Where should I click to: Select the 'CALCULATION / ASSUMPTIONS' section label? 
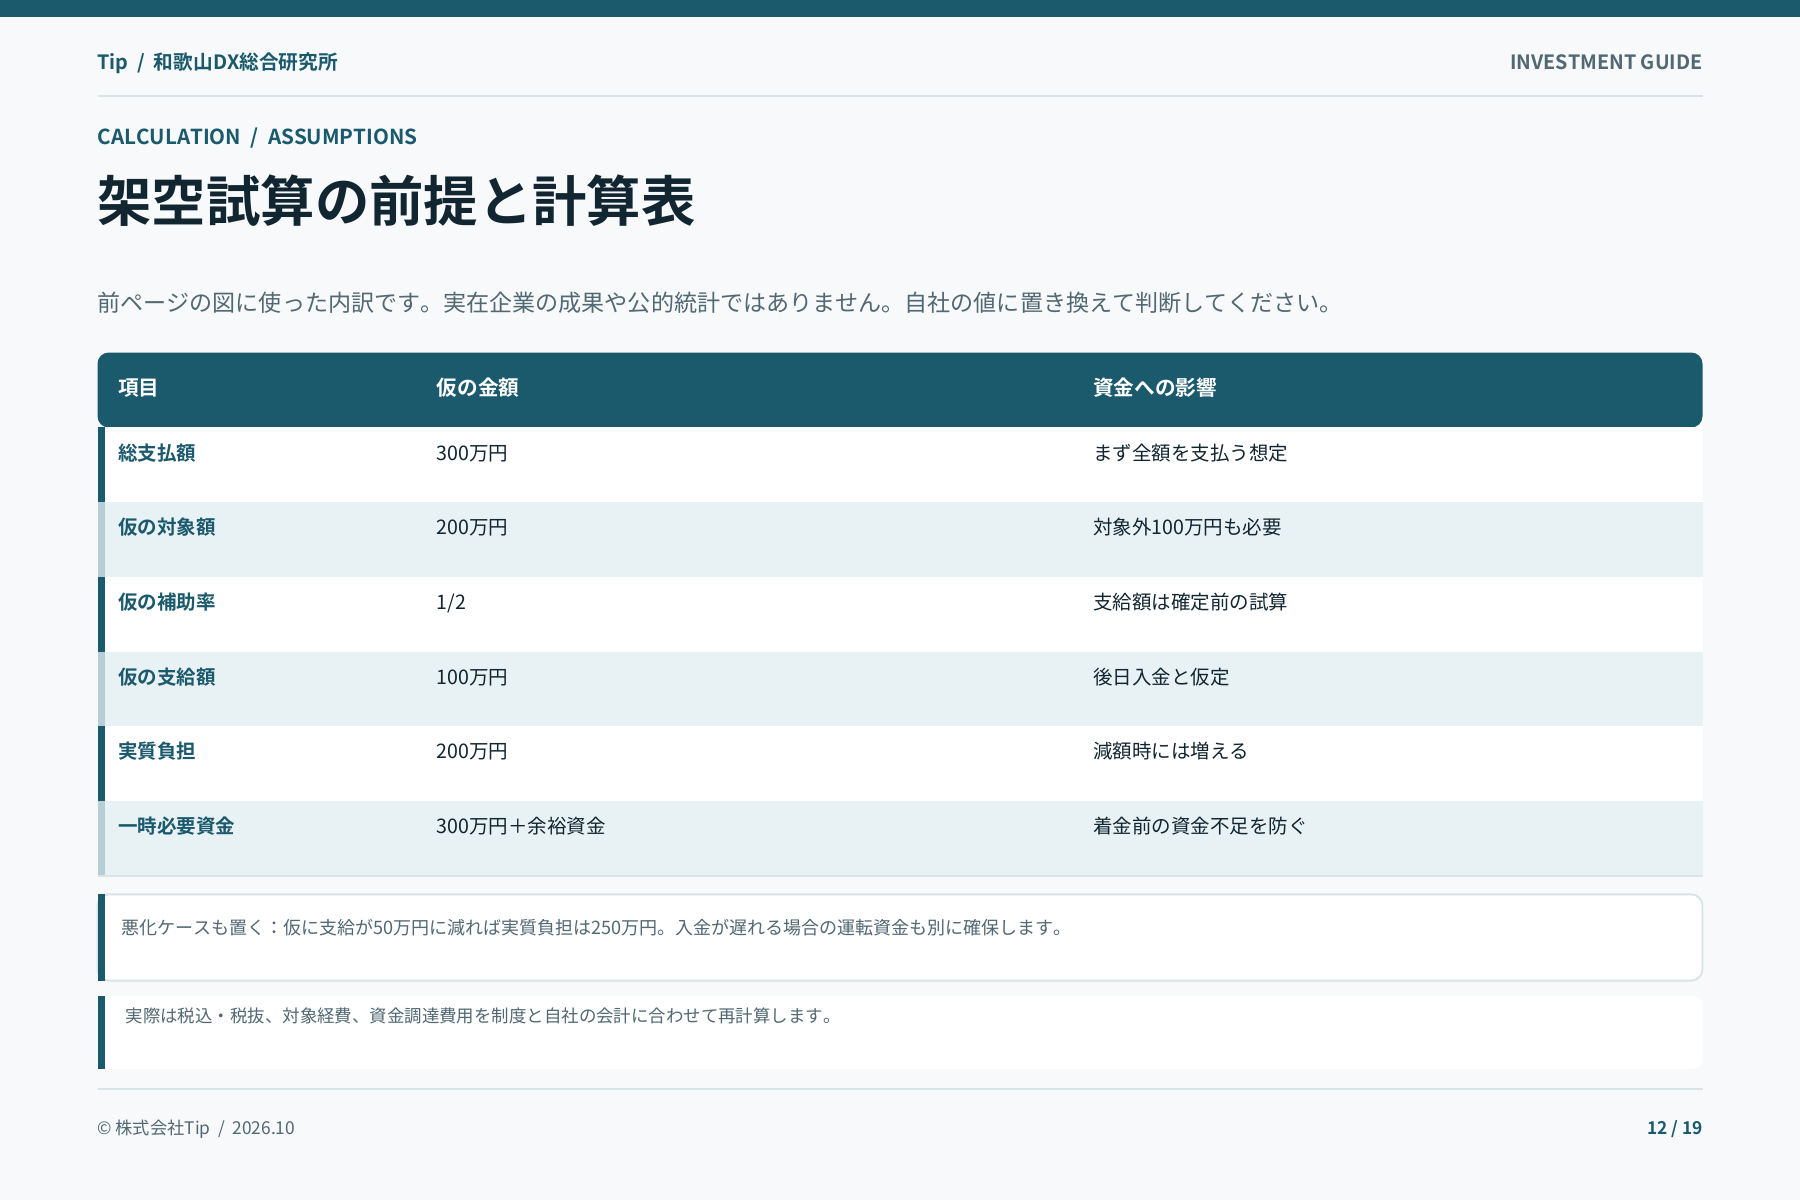(x=257, y=136)
